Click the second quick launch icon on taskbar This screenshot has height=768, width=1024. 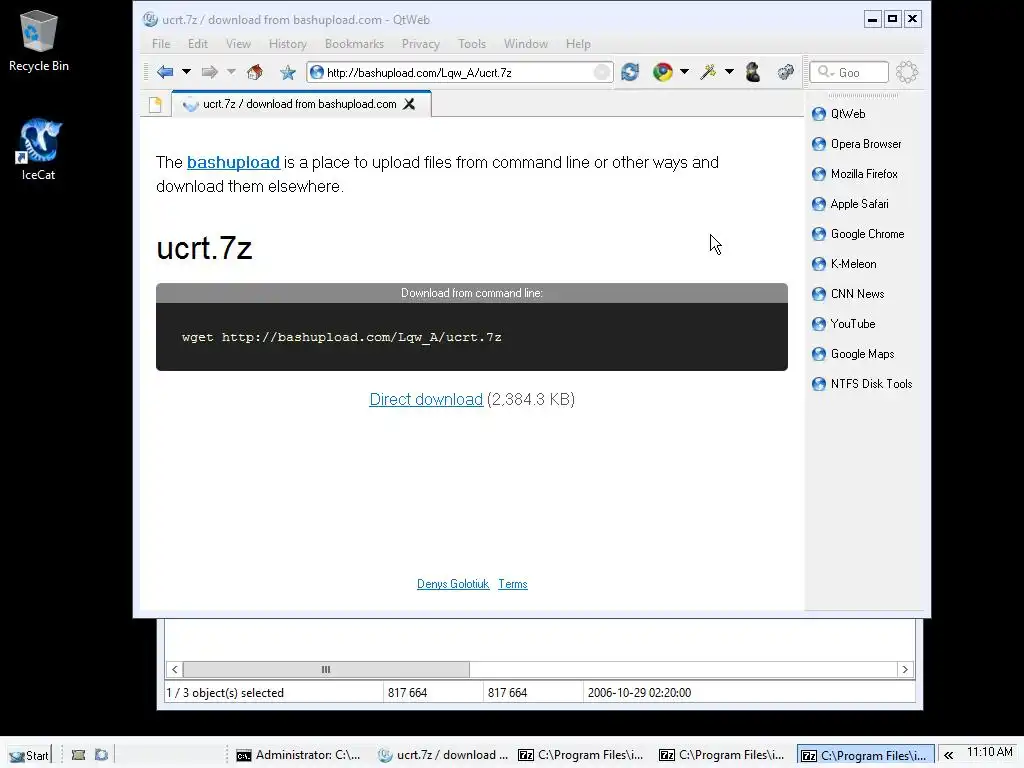101,755
